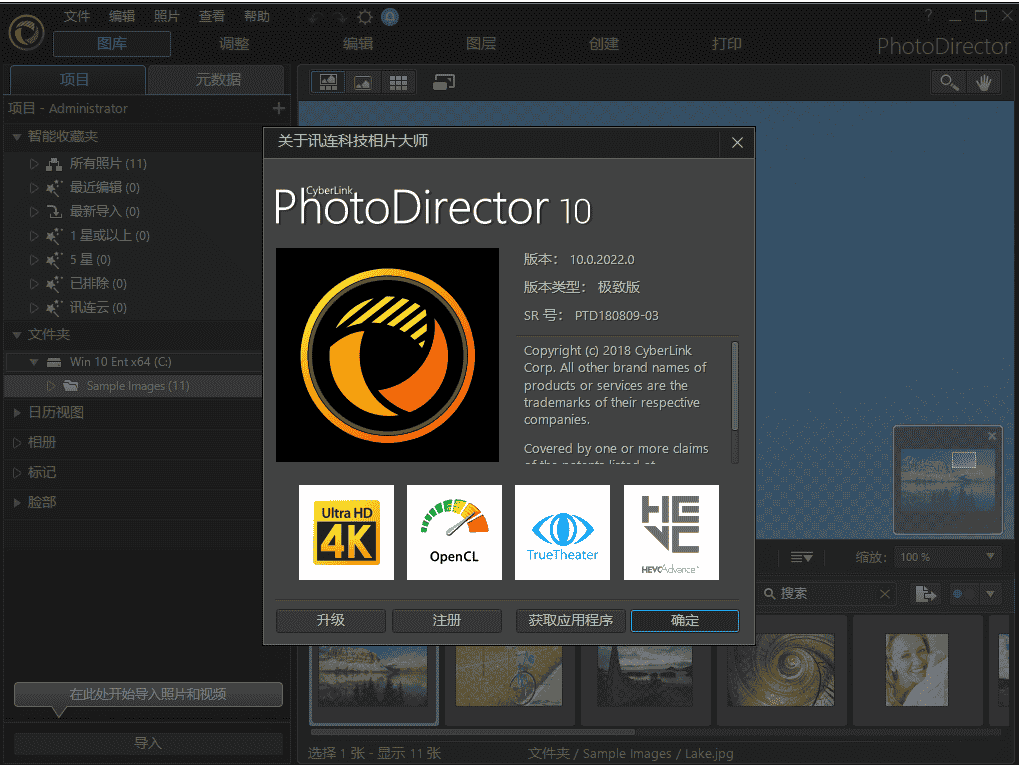Click the preferences gear icon
This screenshot has width=1019, height=765.
coord(365,17)
